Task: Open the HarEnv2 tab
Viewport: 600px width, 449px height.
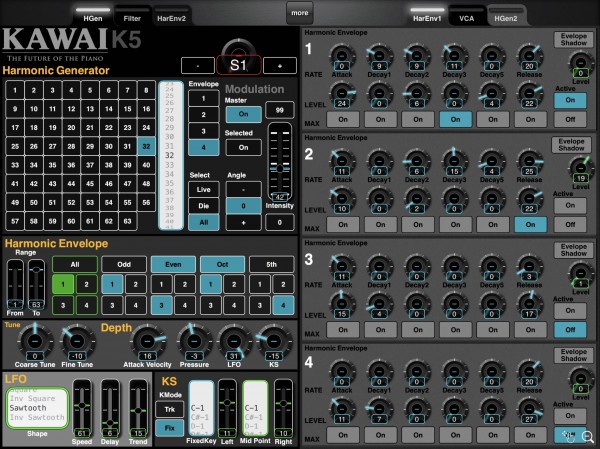Action: coord(171,16)
